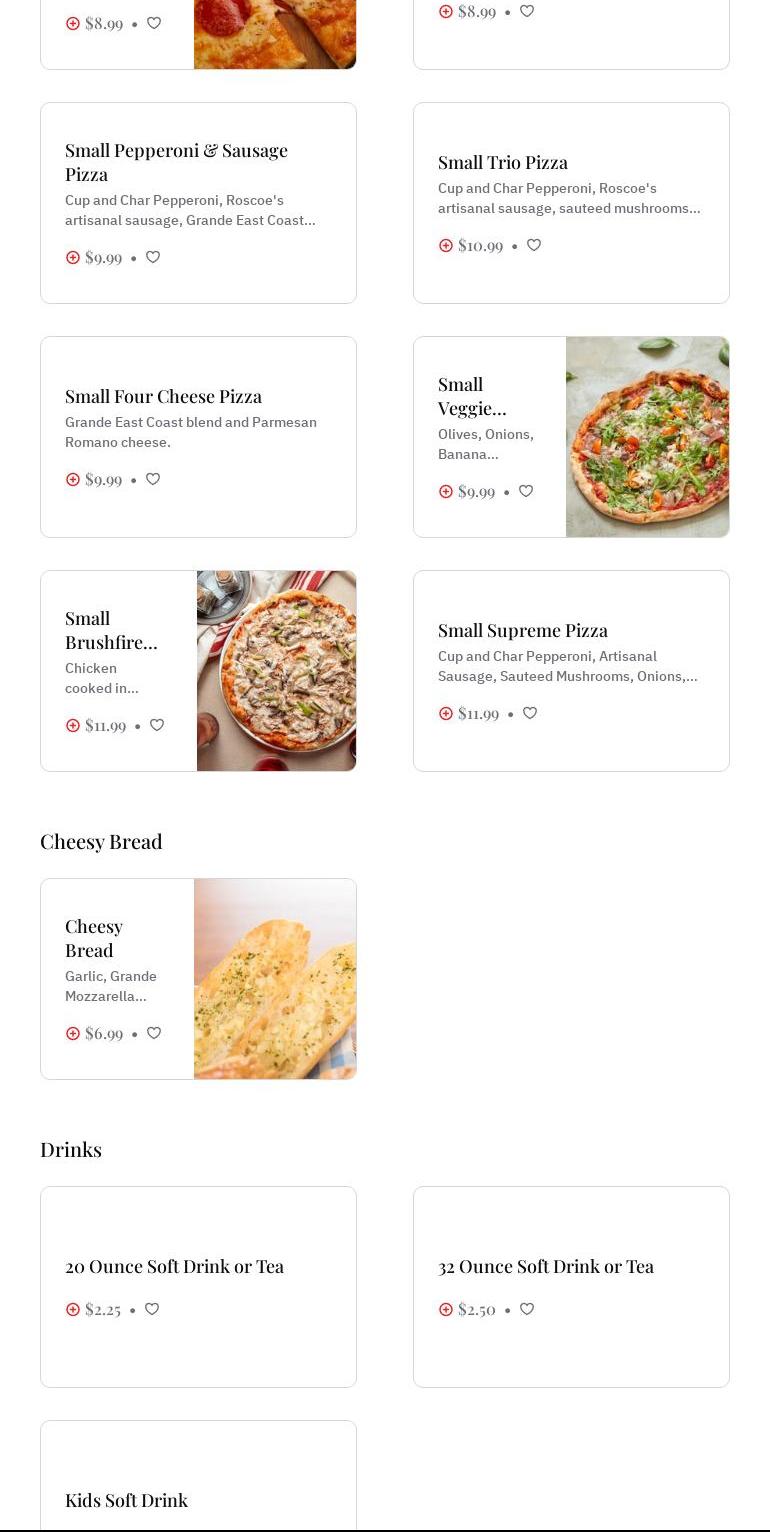
Task: Click the Small Brushfire pizza image
Action: (x=276, y=671)
